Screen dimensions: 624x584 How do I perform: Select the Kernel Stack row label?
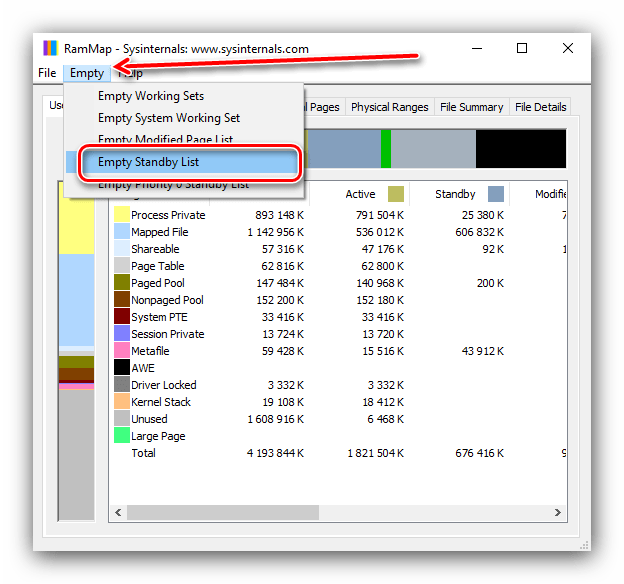click(161, 402)
